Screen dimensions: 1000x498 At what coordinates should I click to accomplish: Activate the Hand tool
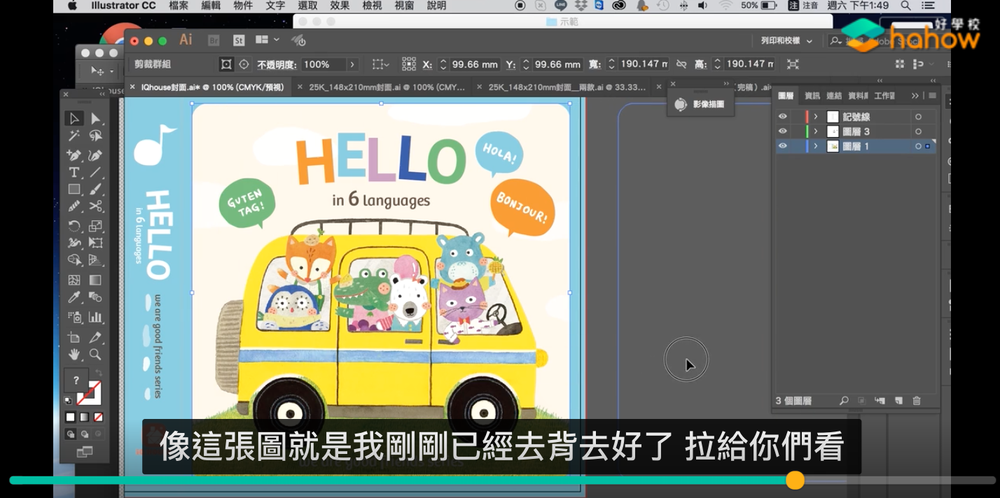coord(74,355)
